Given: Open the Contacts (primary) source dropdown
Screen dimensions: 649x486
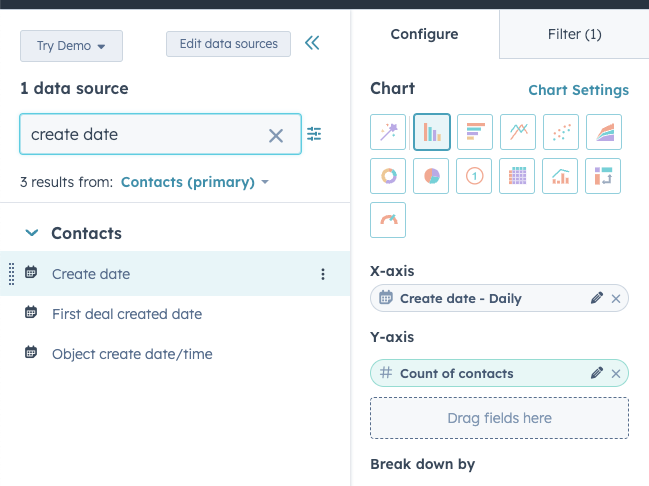Looking at the screenshot, I should coord(195,182).
